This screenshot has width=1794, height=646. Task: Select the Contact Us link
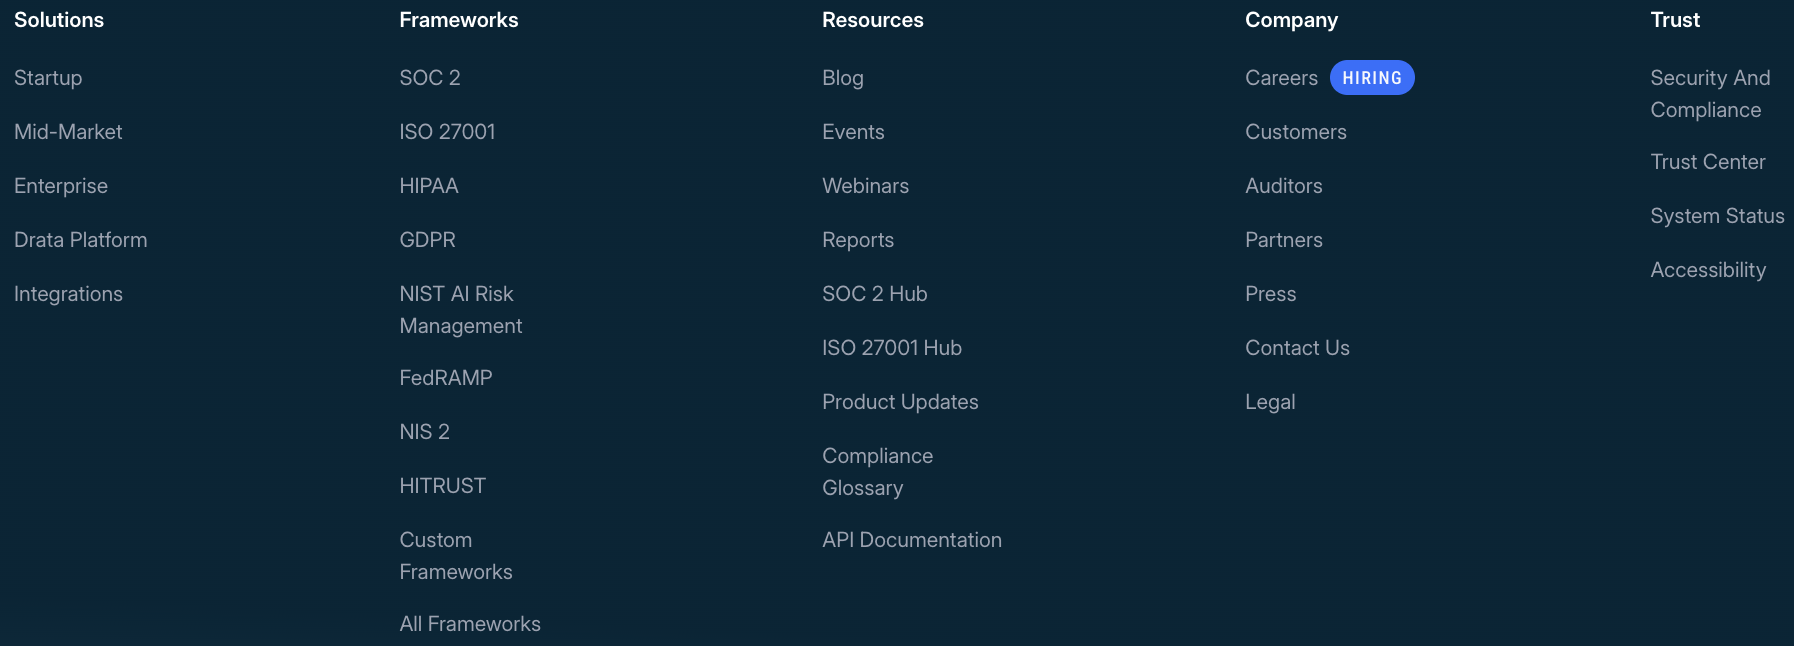(x=1297, y=348)
